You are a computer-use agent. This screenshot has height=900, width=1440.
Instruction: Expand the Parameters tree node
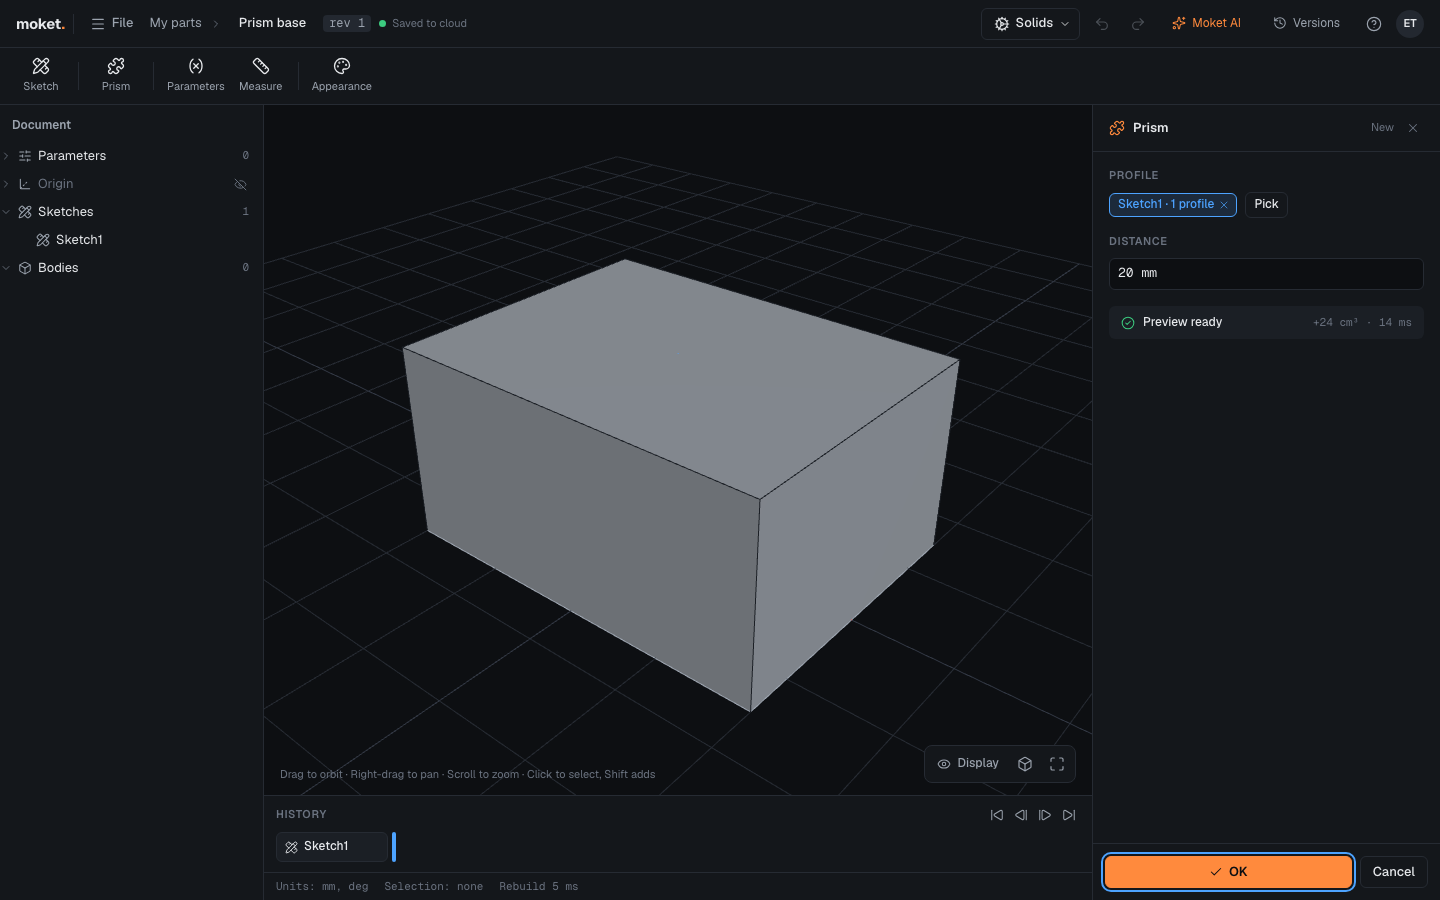(x=7, y=156)
